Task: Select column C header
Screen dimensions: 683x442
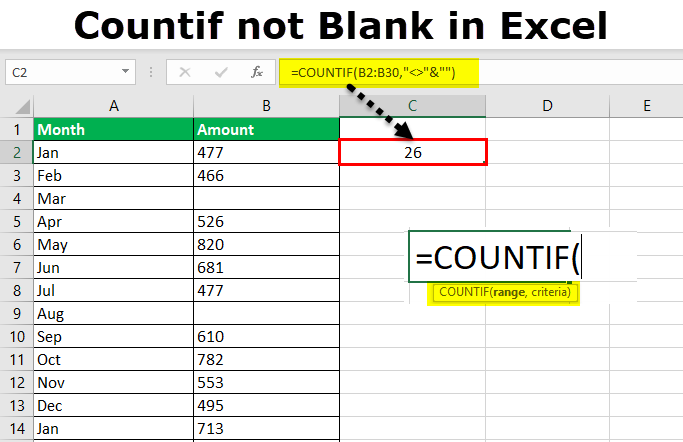Action: (x=413, y=106)
